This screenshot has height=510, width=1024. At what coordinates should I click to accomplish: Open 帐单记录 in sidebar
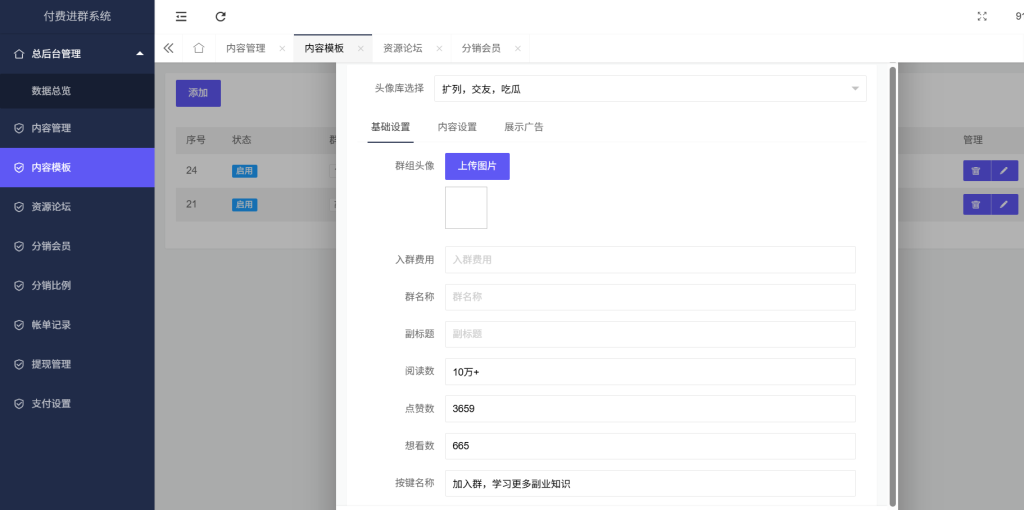click(x=77, y=325)
